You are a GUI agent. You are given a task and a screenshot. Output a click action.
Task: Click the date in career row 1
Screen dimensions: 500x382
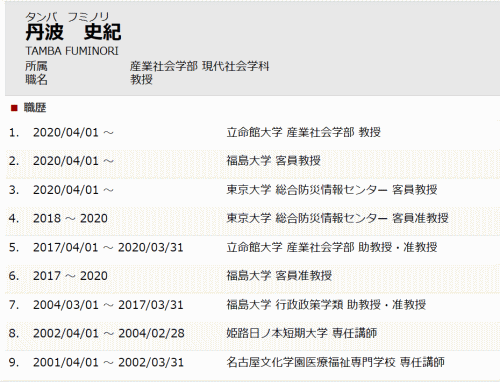tap(73, 133)
